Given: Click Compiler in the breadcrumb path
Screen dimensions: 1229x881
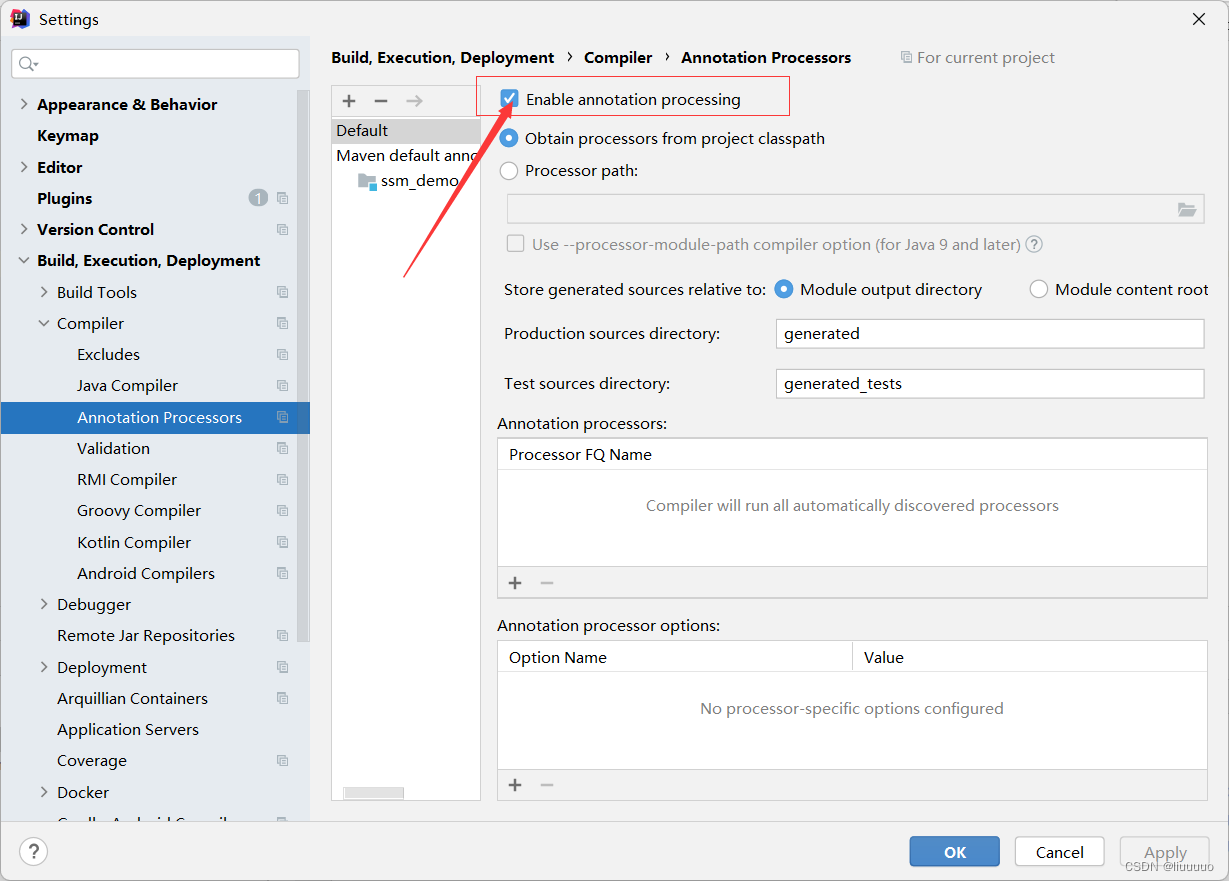Looking at the screenshot, I should (618, 57).
